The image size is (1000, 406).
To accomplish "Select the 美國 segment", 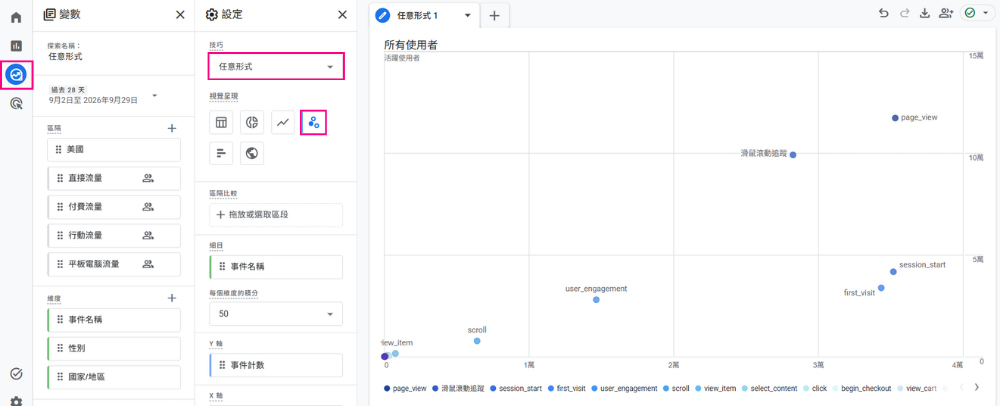I will click(114, 150).
